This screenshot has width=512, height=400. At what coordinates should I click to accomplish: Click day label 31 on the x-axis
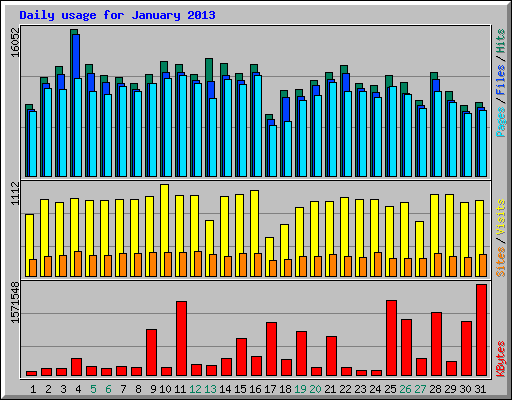480,389
